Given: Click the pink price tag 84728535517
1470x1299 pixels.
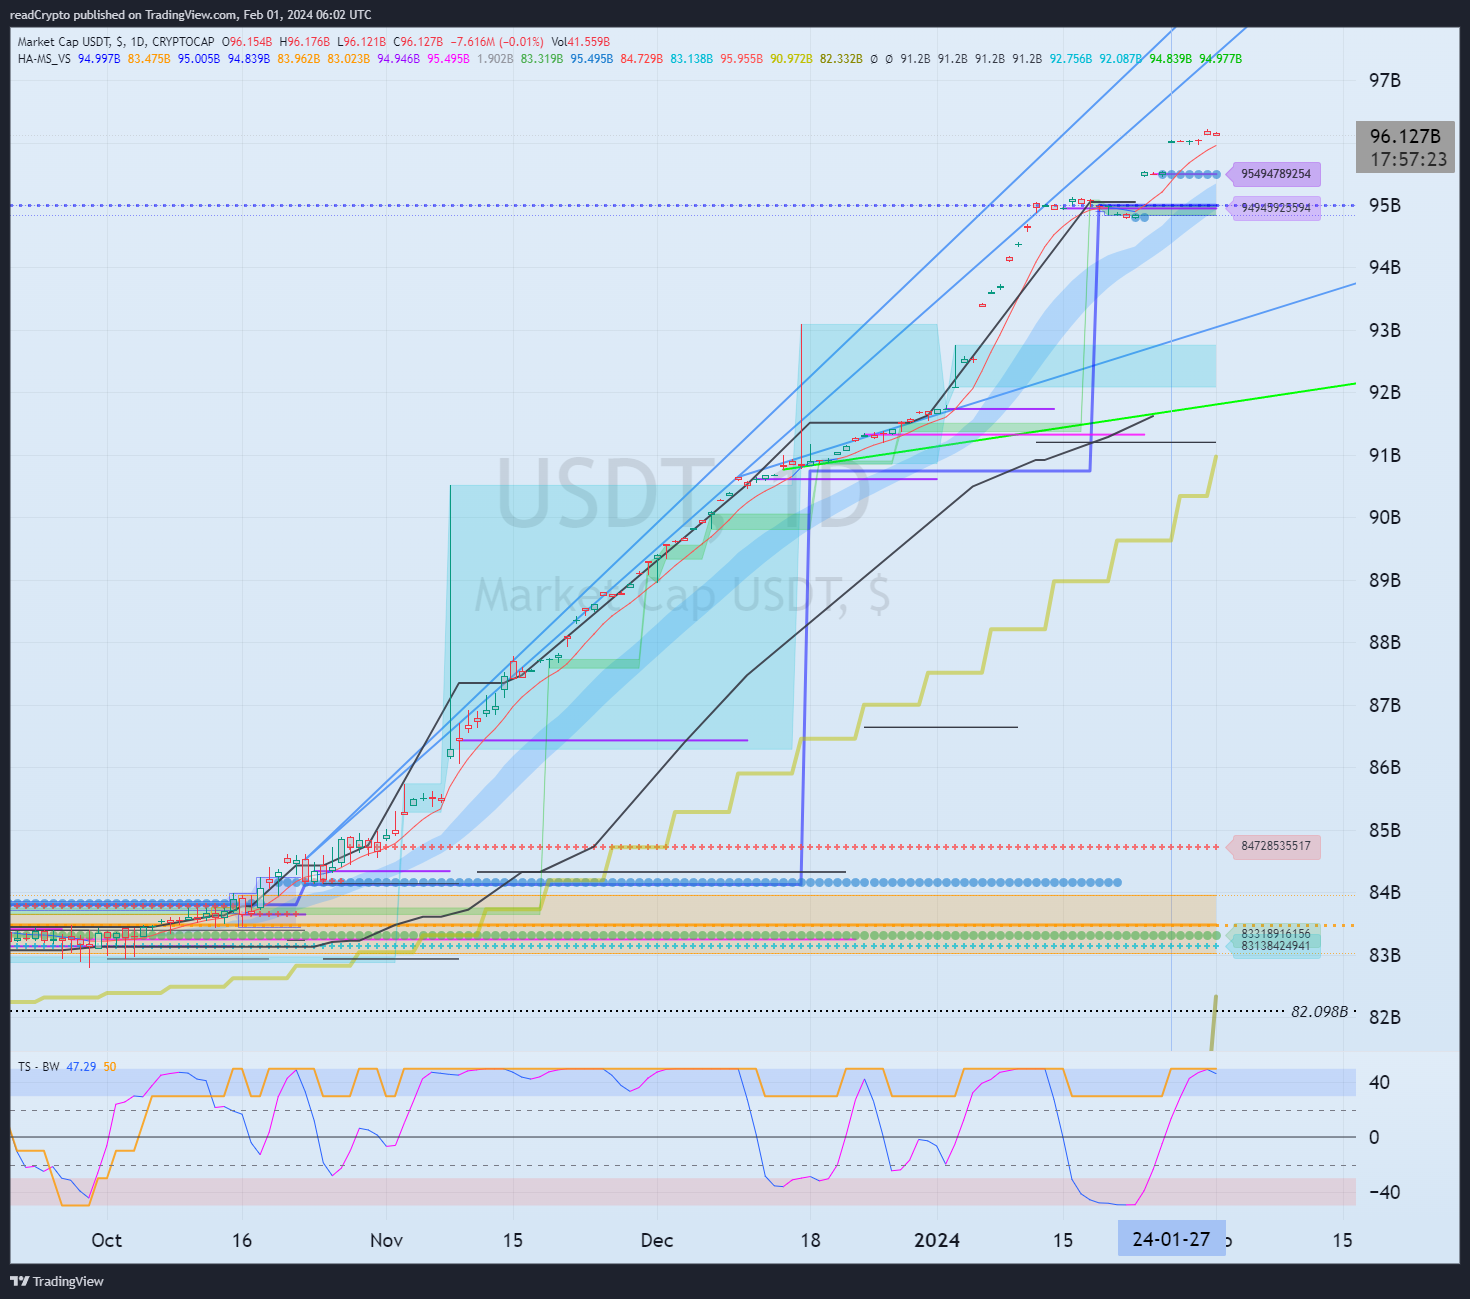Looking at the screenshot, I should [1275, 846].
